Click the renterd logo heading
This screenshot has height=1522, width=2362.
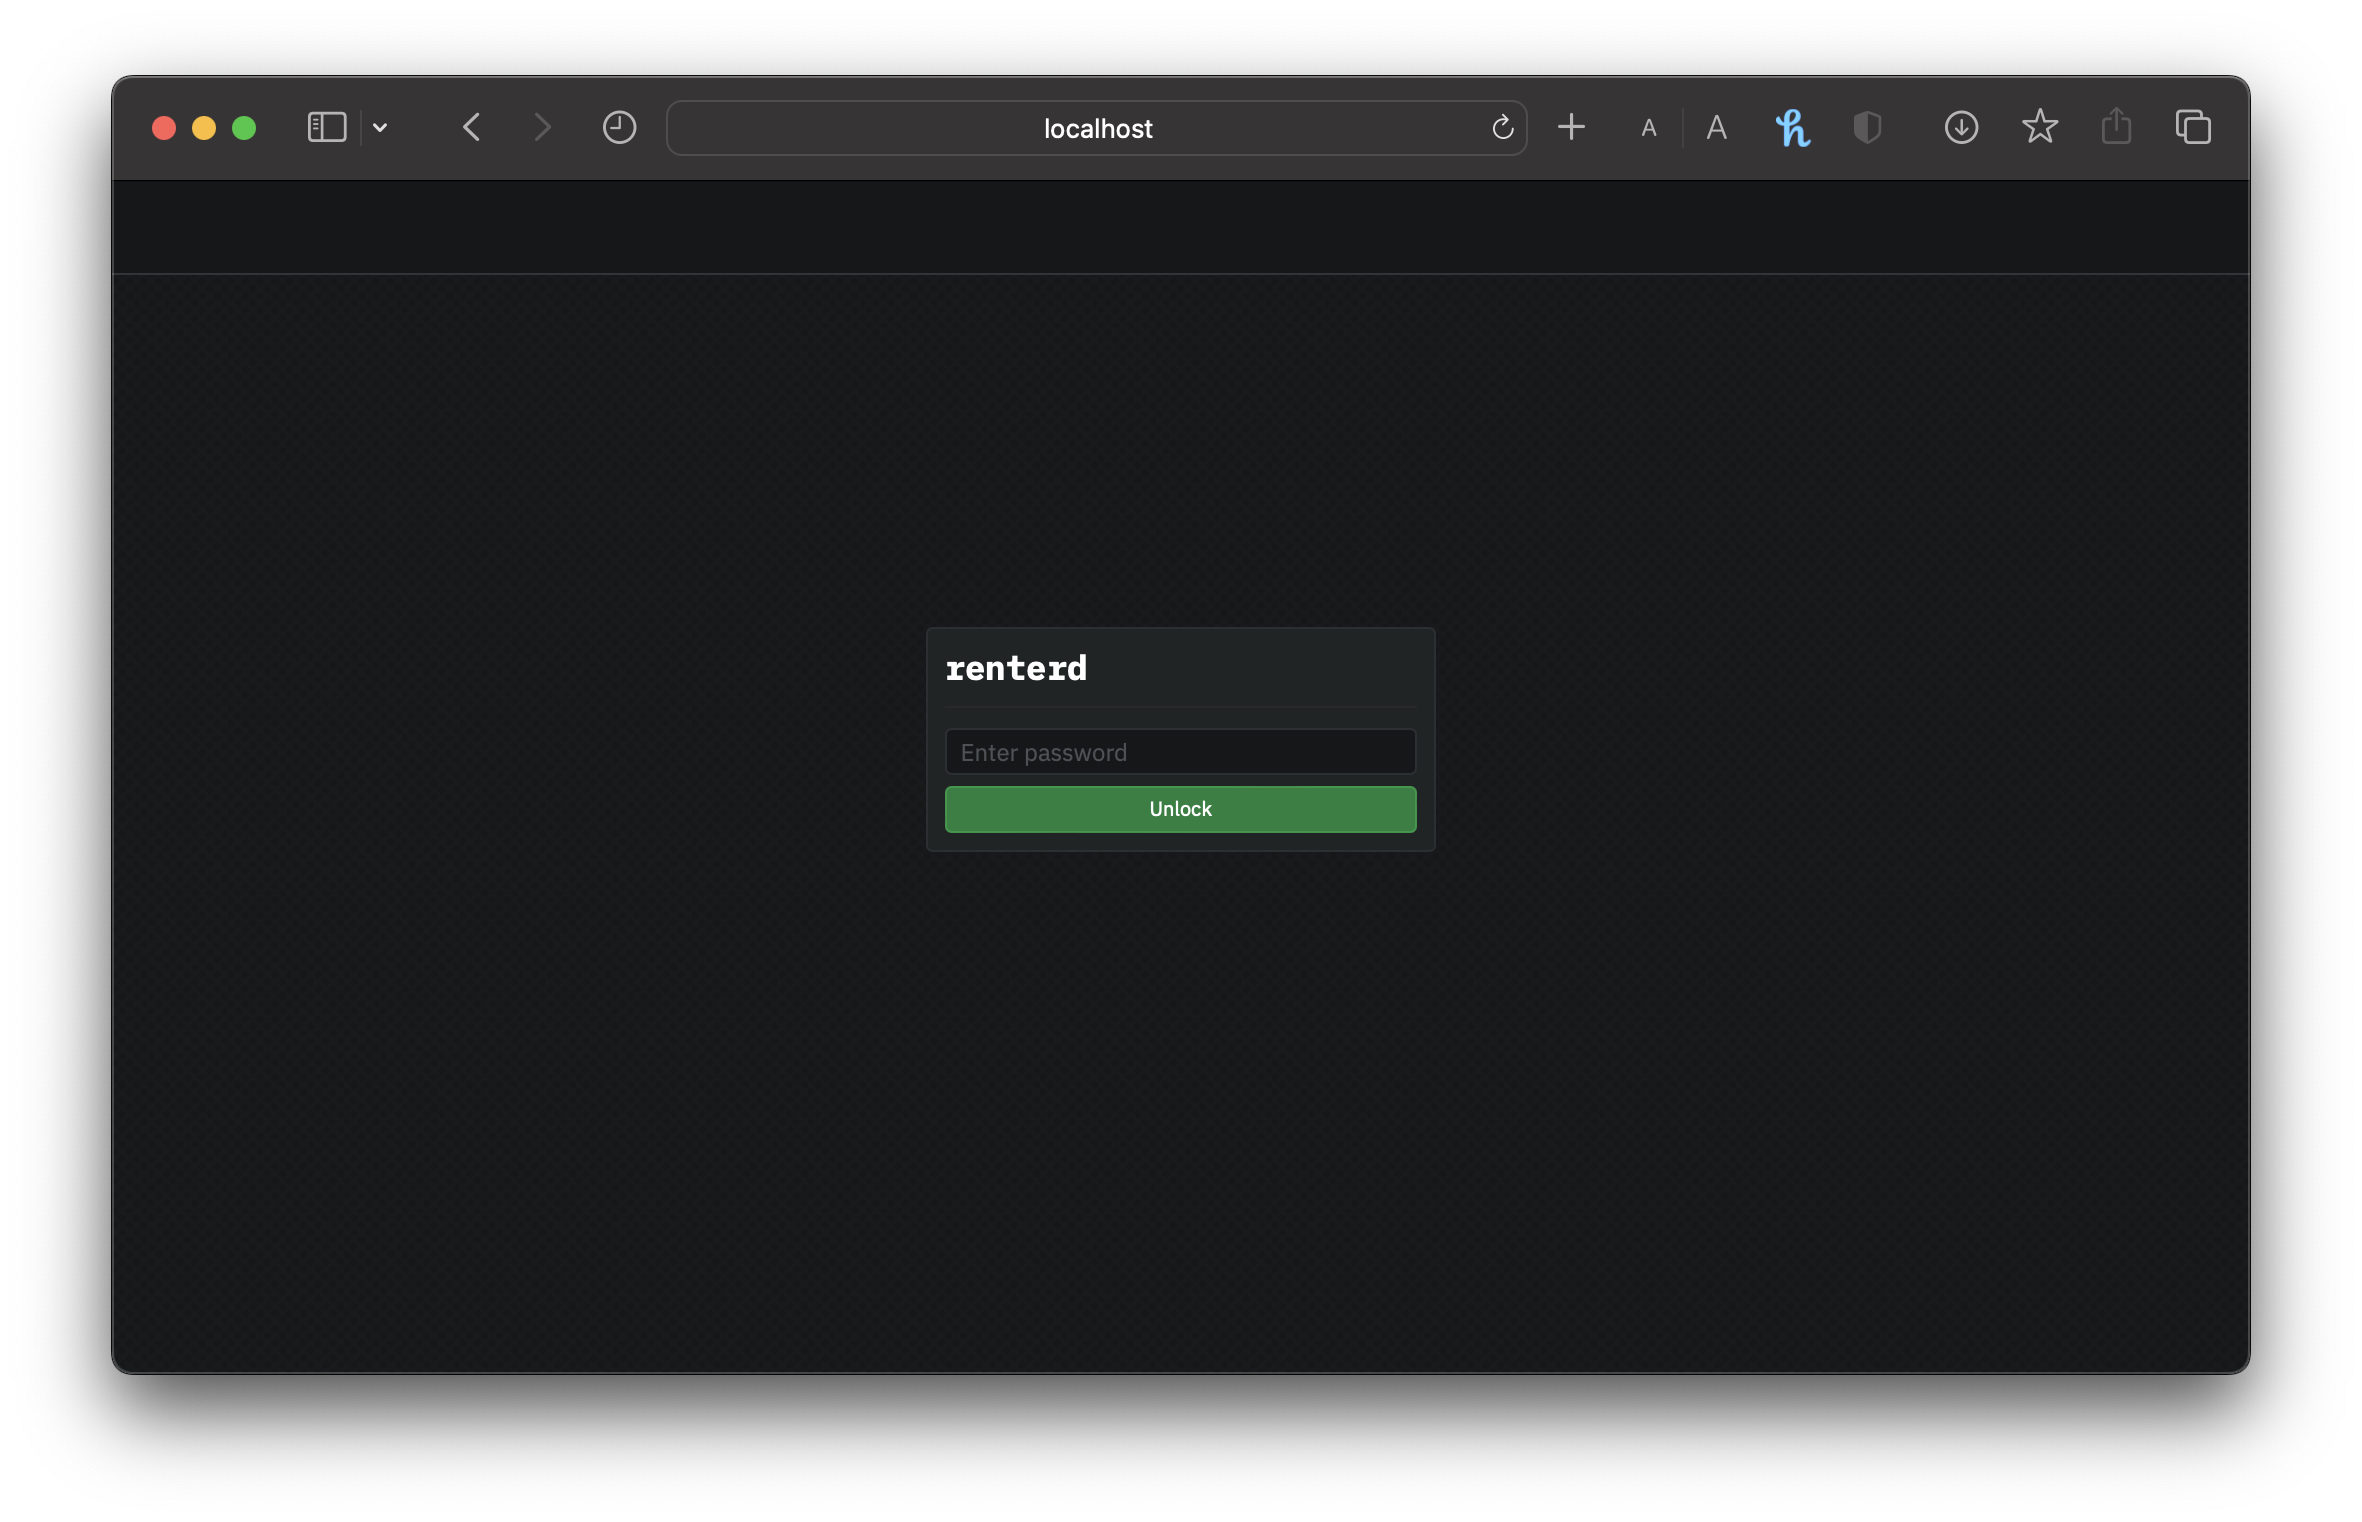point(1016,668)
